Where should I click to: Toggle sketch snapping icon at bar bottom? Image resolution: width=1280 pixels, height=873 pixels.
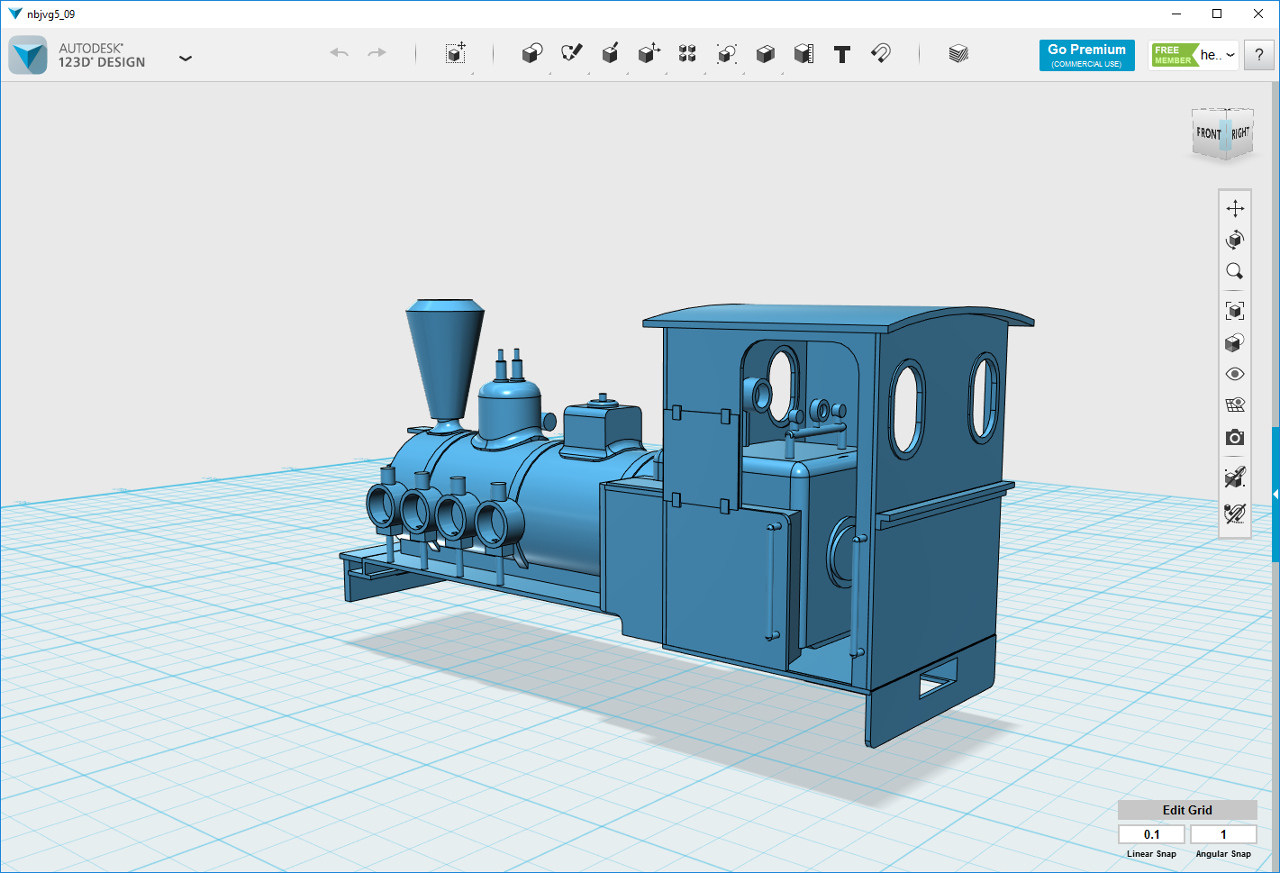(x=1235, y=513)
